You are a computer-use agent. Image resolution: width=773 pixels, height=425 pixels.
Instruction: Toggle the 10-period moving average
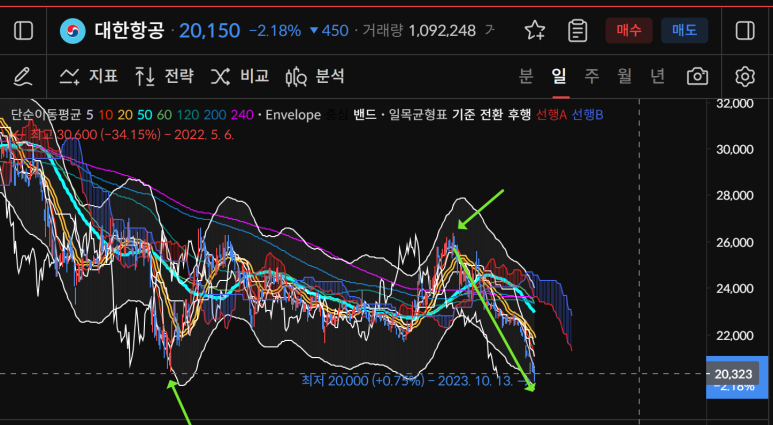tap(105, 115)
